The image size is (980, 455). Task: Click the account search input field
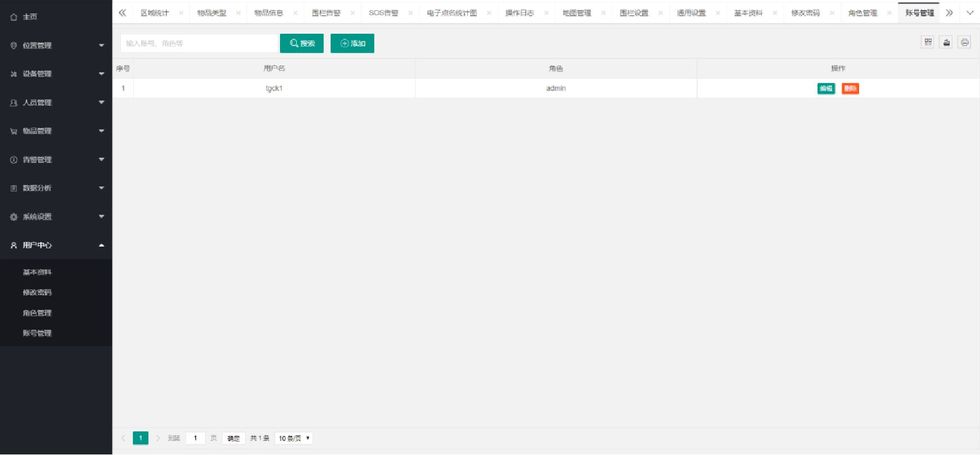point(198,44)
